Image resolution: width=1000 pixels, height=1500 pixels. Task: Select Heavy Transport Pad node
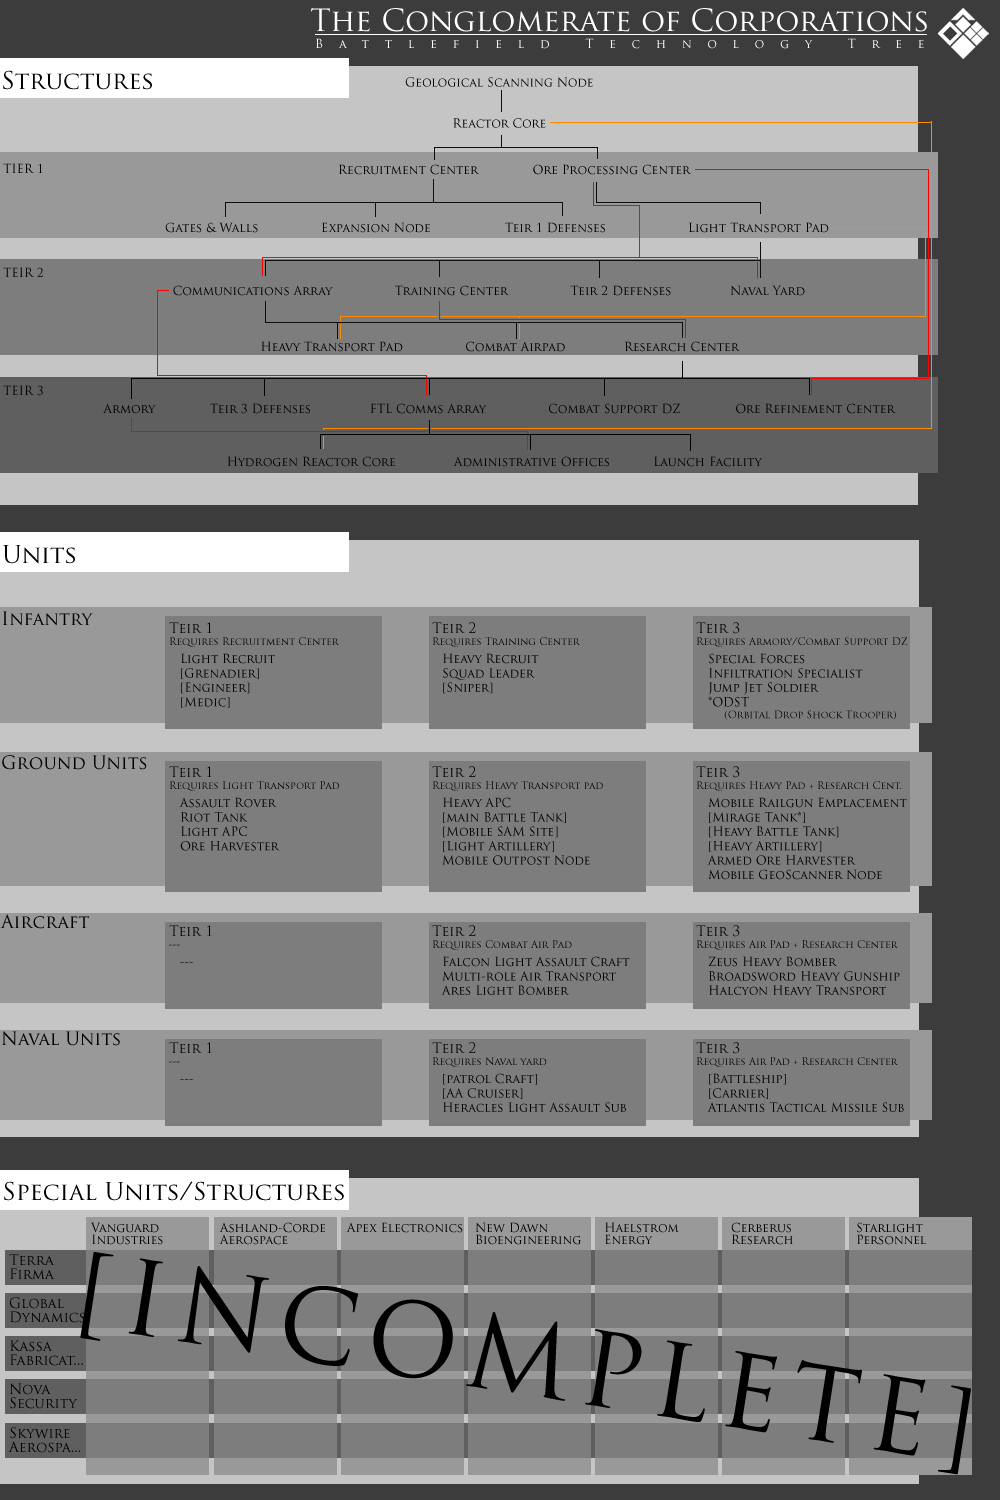331,347
